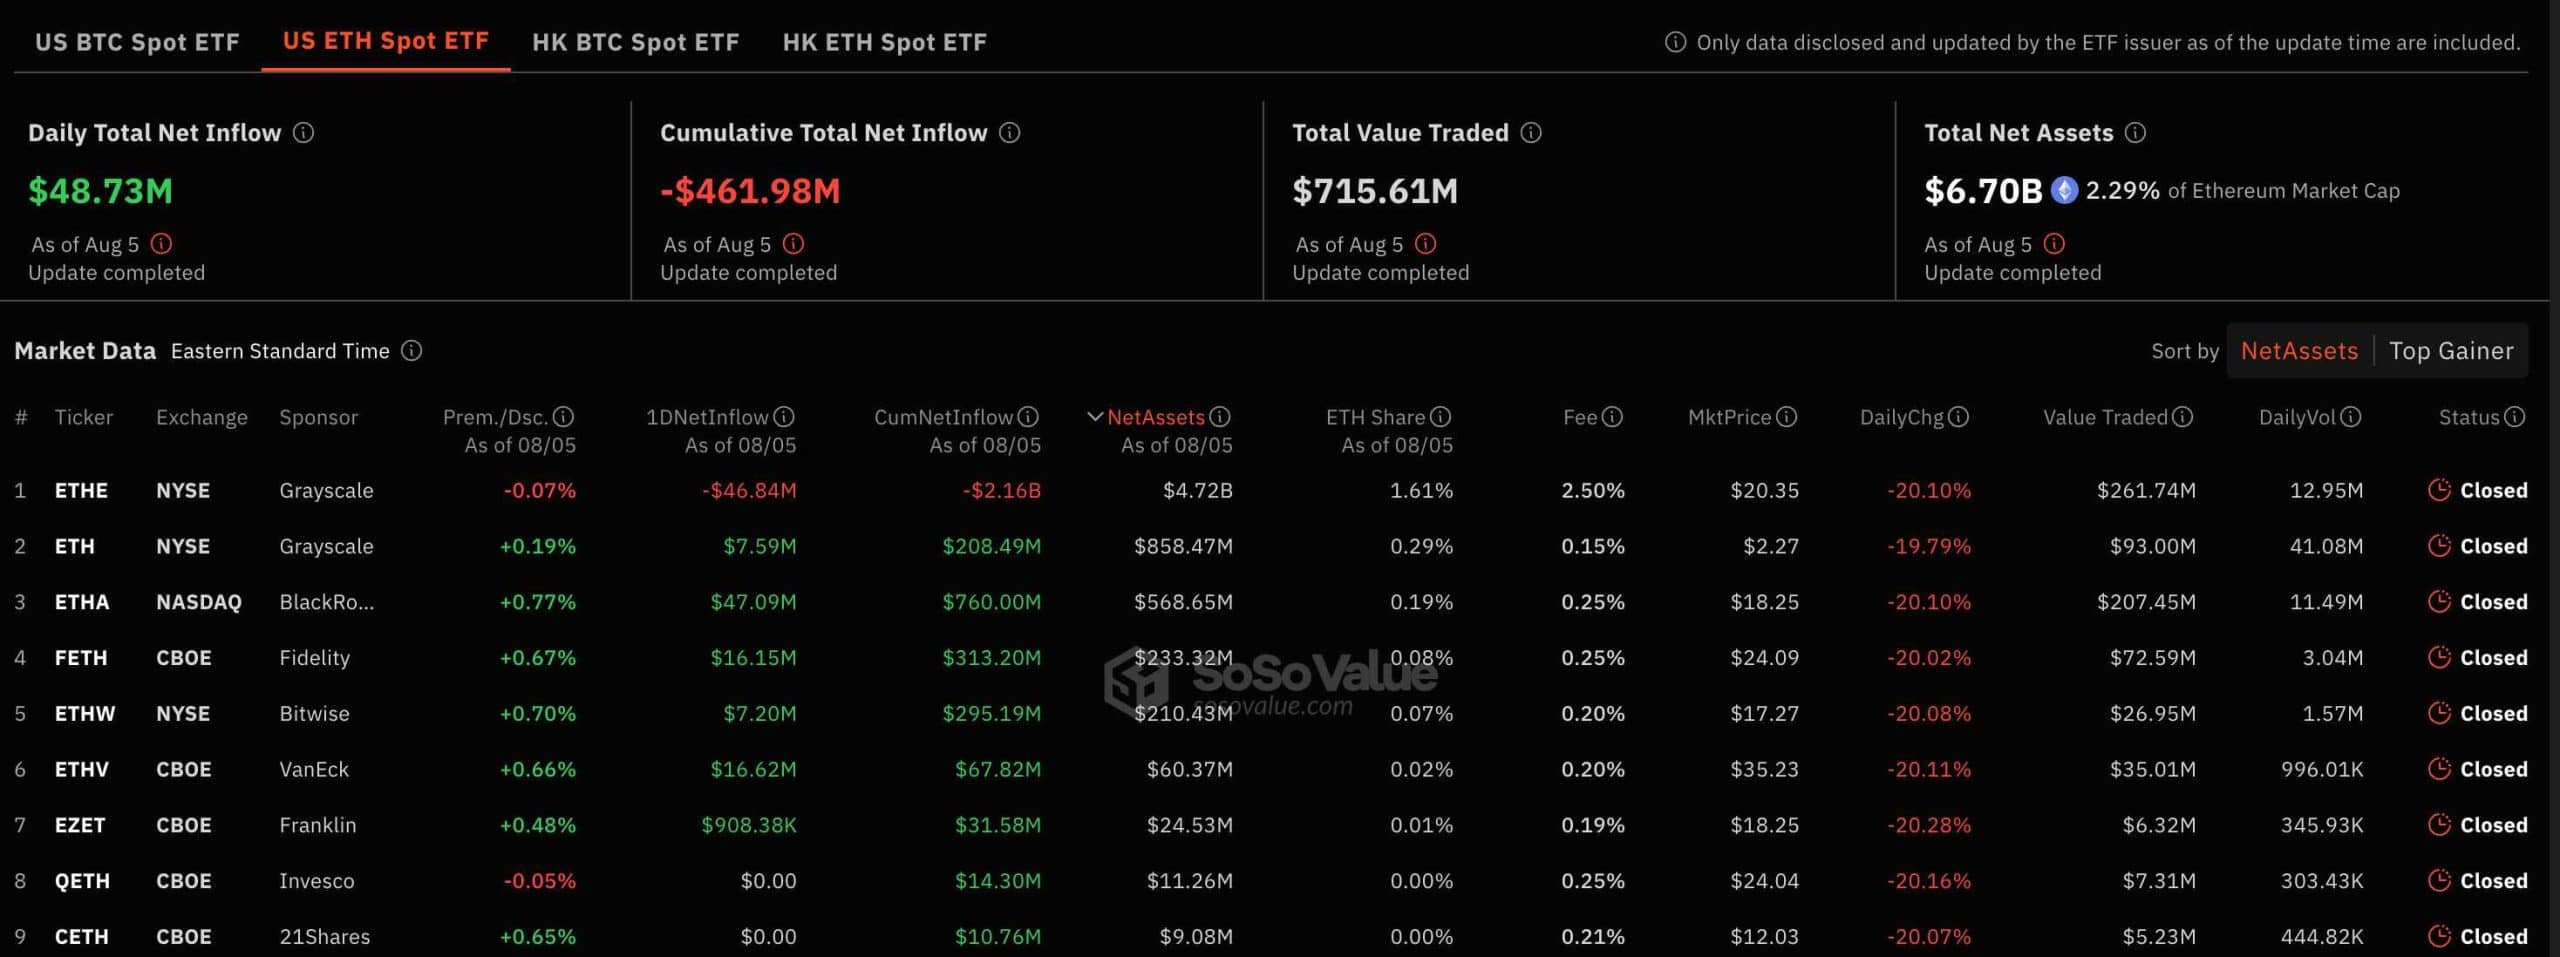
Task: Switch to US BTC Spot ETF tab
Action: point(137,42)
